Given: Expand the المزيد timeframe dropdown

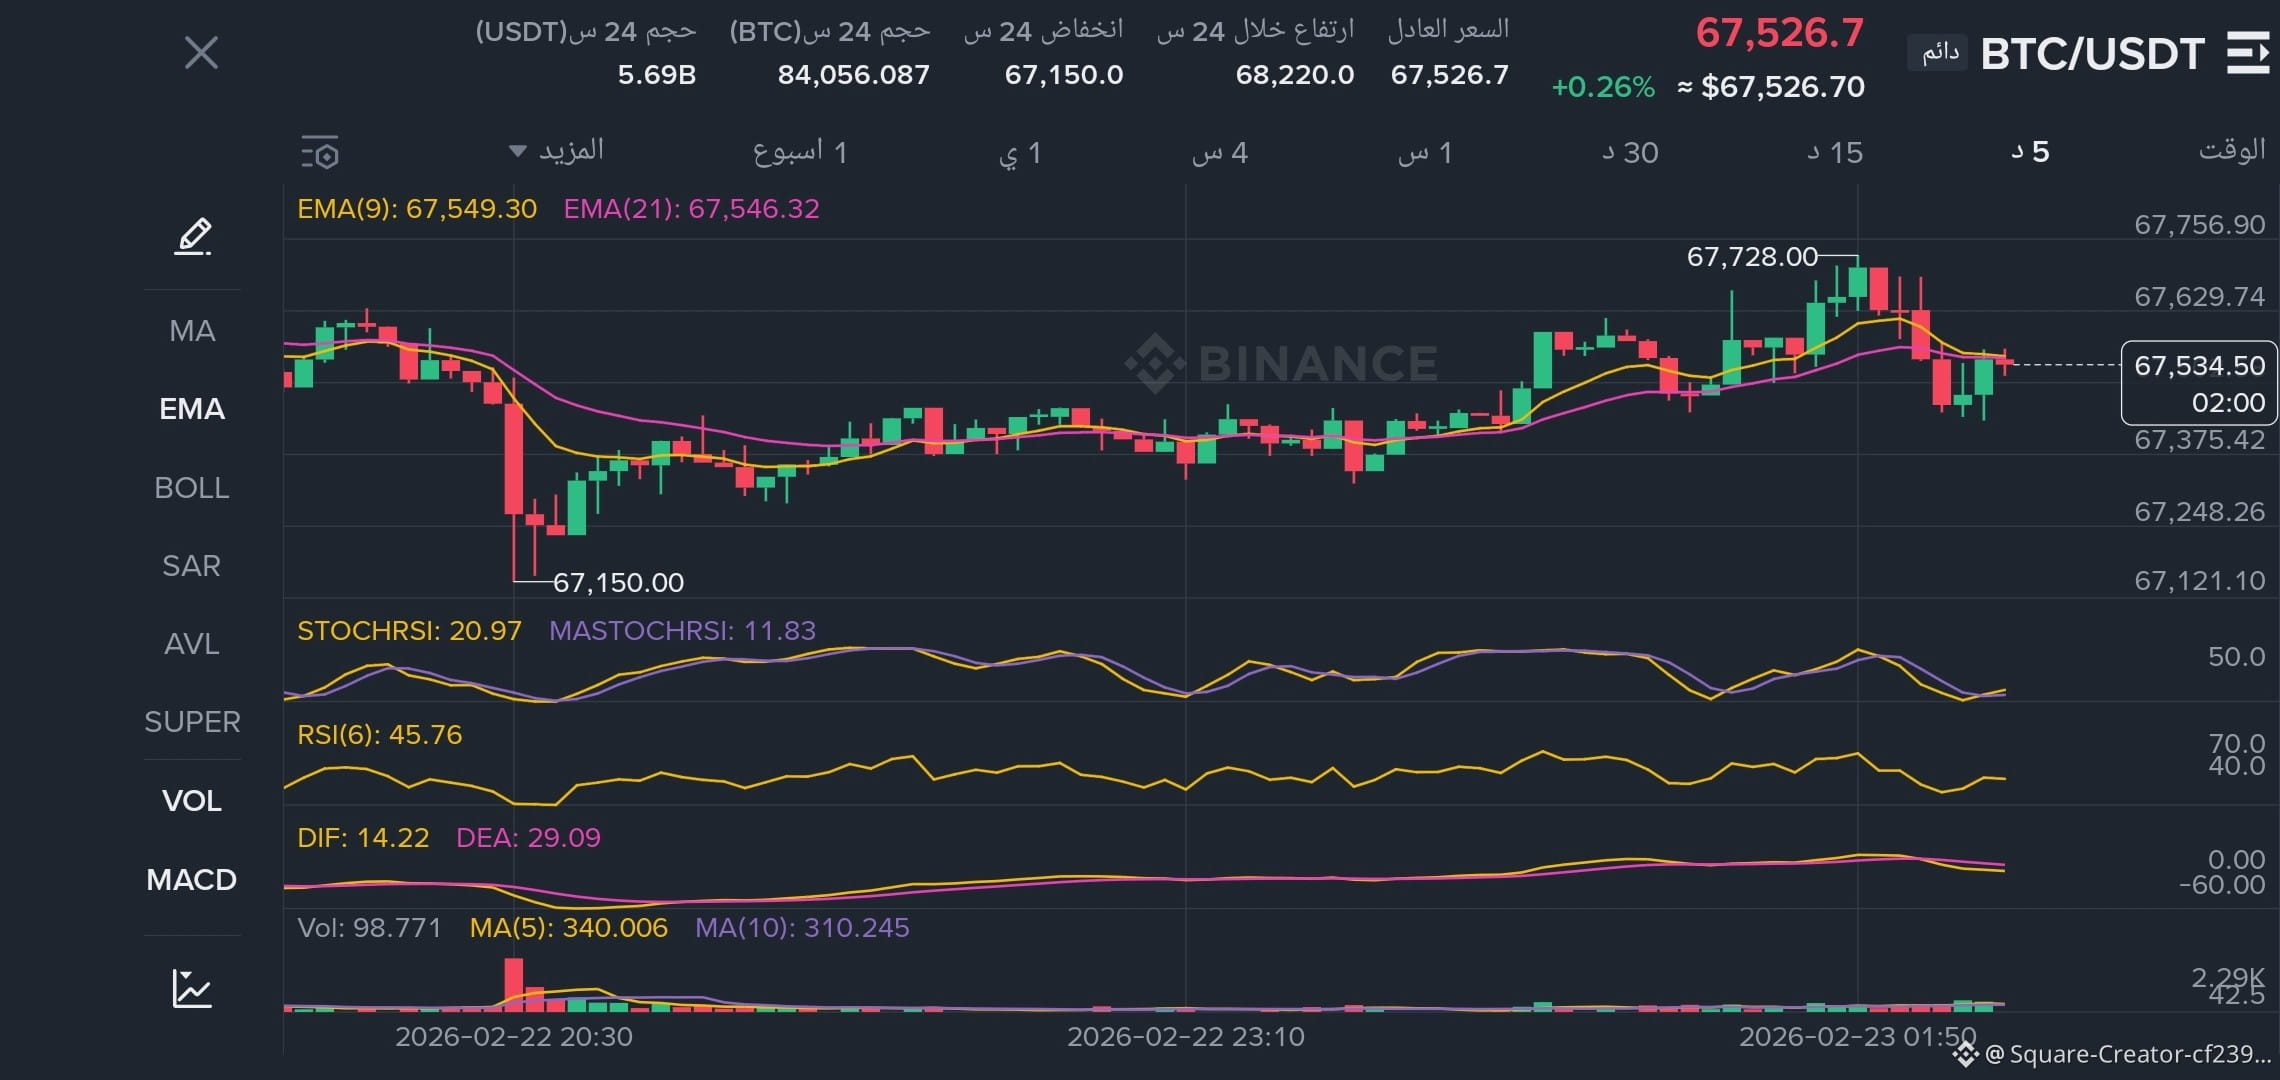Looking at the screenshot, I should click(556, 151).
